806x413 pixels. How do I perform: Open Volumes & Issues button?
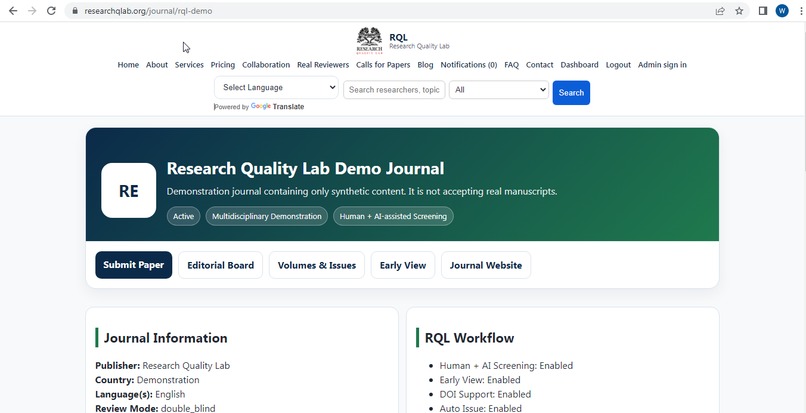[317, 265]
